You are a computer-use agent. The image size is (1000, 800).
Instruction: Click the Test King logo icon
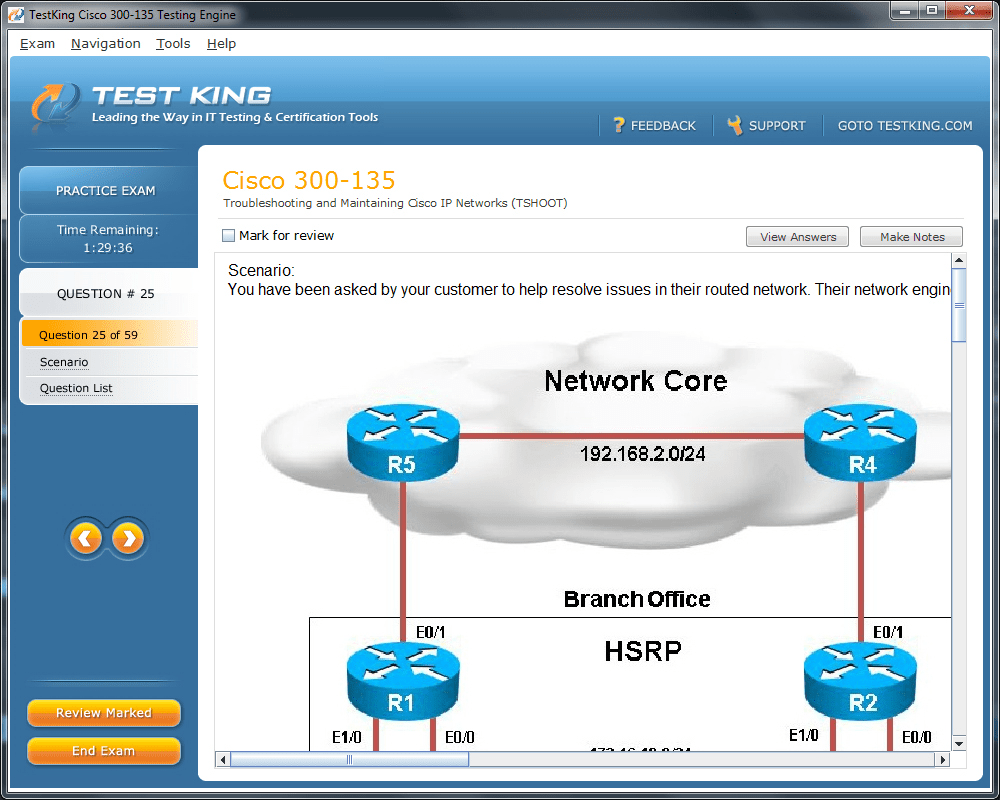(56, 104)
